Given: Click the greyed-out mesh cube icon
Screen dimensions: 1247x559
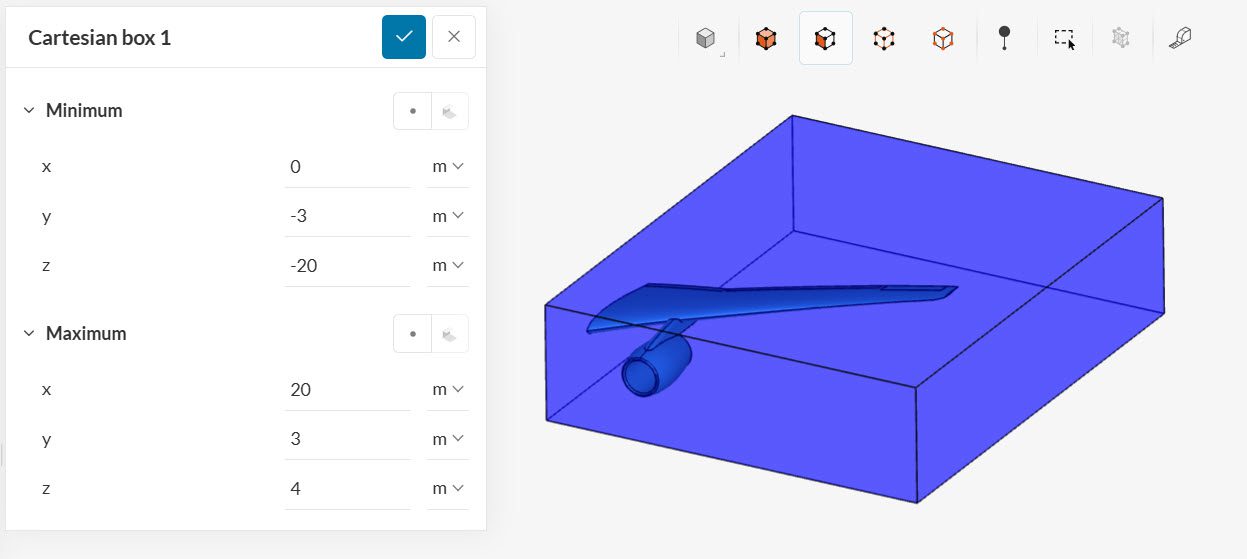Looking at the screenshot, I should click(x=1121, y=39).
